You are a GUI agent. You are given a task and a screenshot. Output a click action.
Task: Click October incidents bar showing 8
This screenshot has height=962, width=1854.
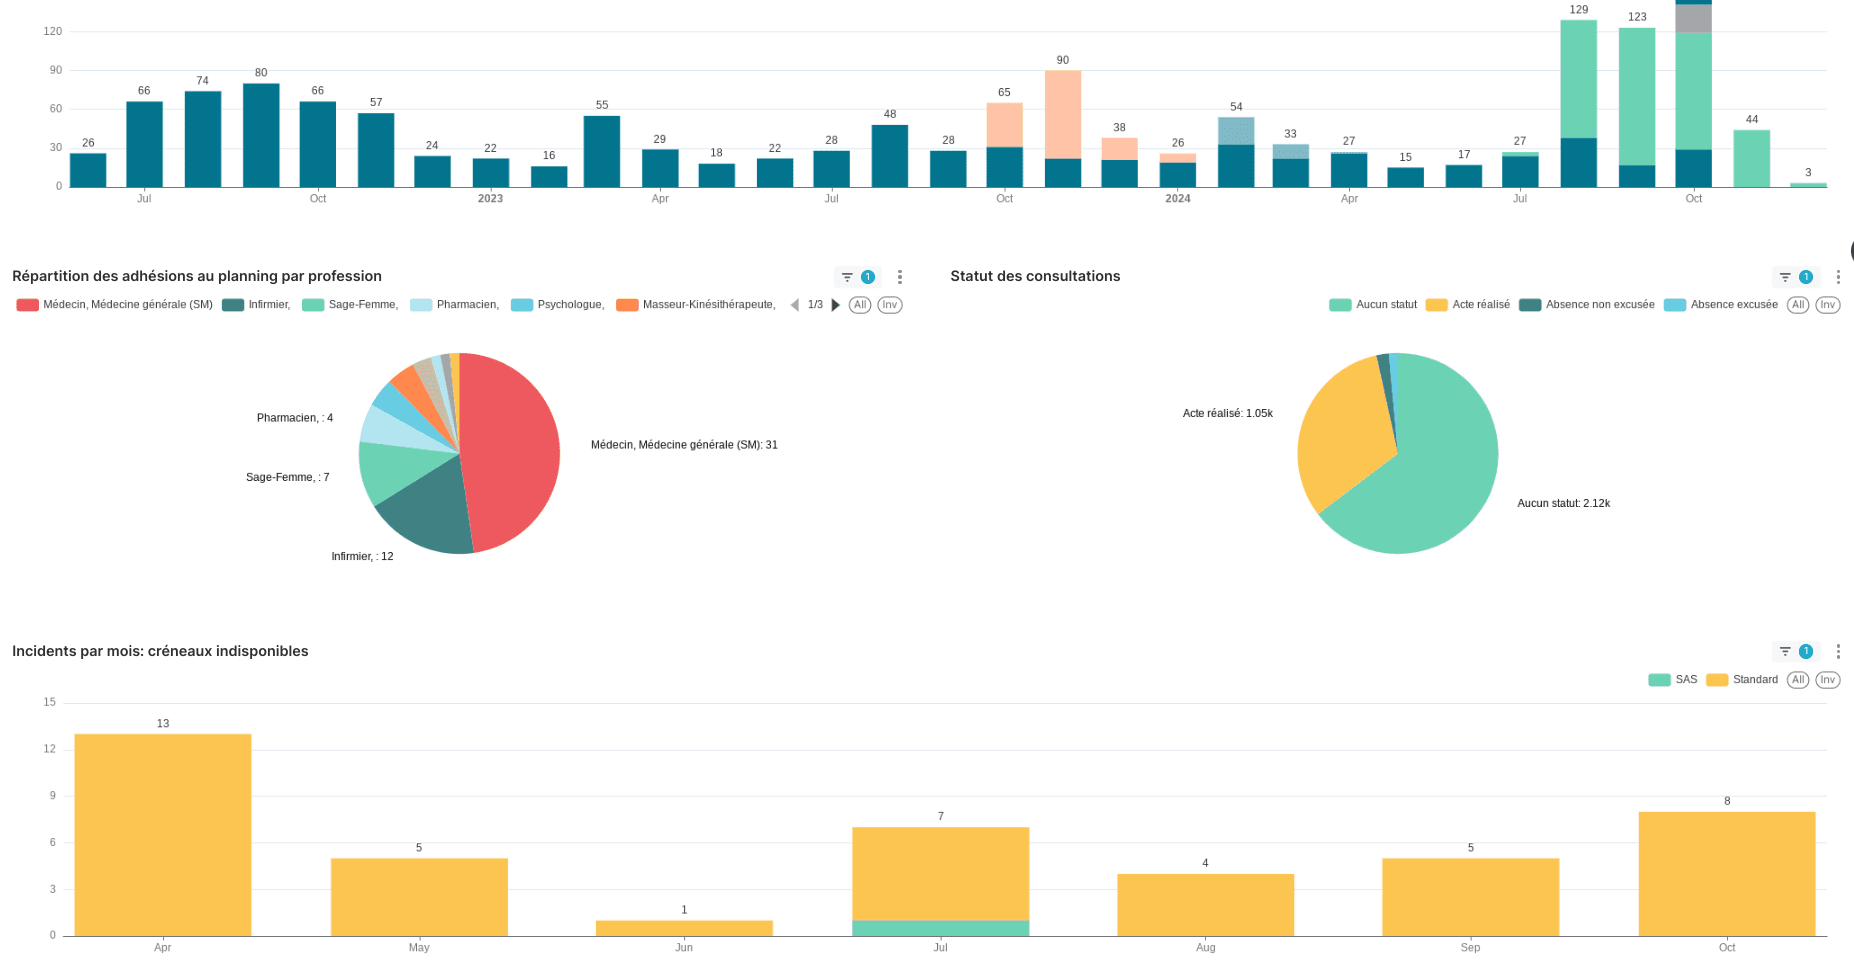pos(1727,874)
